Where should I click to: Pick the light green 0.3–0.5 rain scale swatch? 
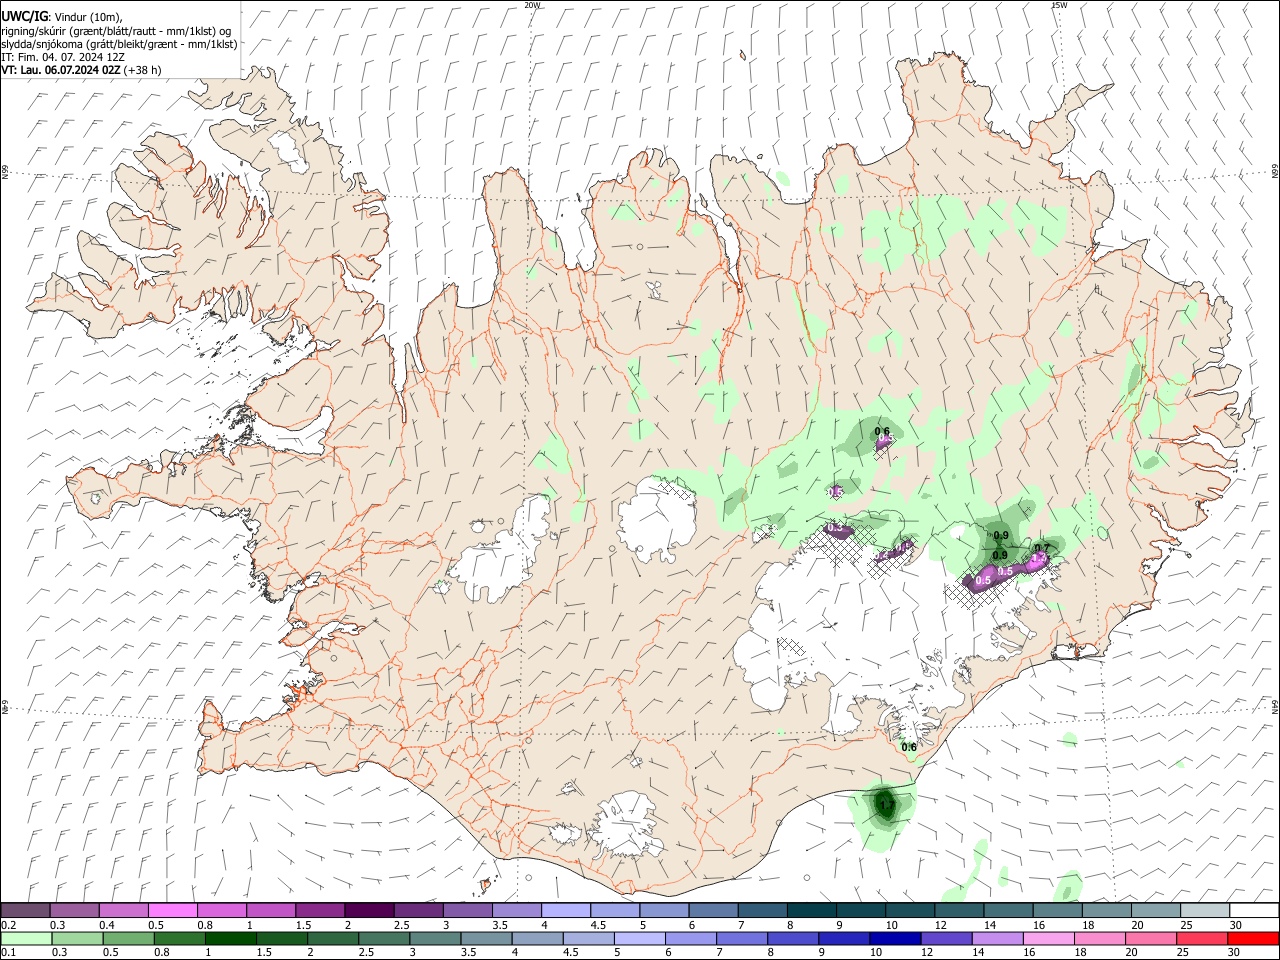point(77,938)
